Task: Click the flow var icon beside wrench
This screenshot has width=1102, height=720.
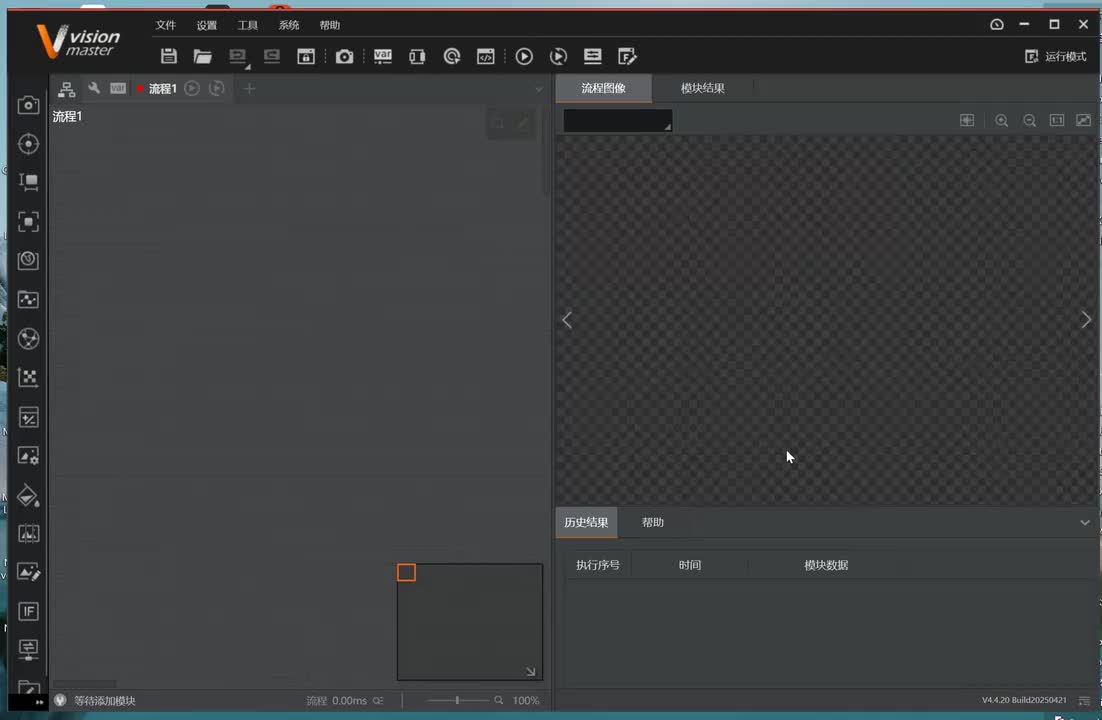Action: pos(118,88)
